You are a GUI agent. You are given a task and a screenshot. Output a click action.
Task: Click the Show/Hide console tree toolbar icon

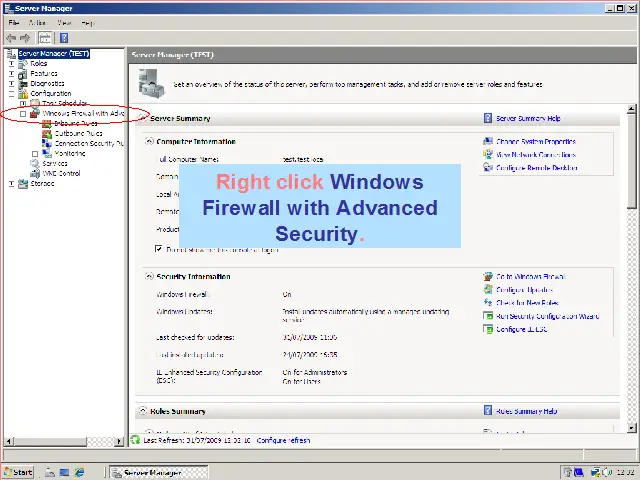(45, 38)
